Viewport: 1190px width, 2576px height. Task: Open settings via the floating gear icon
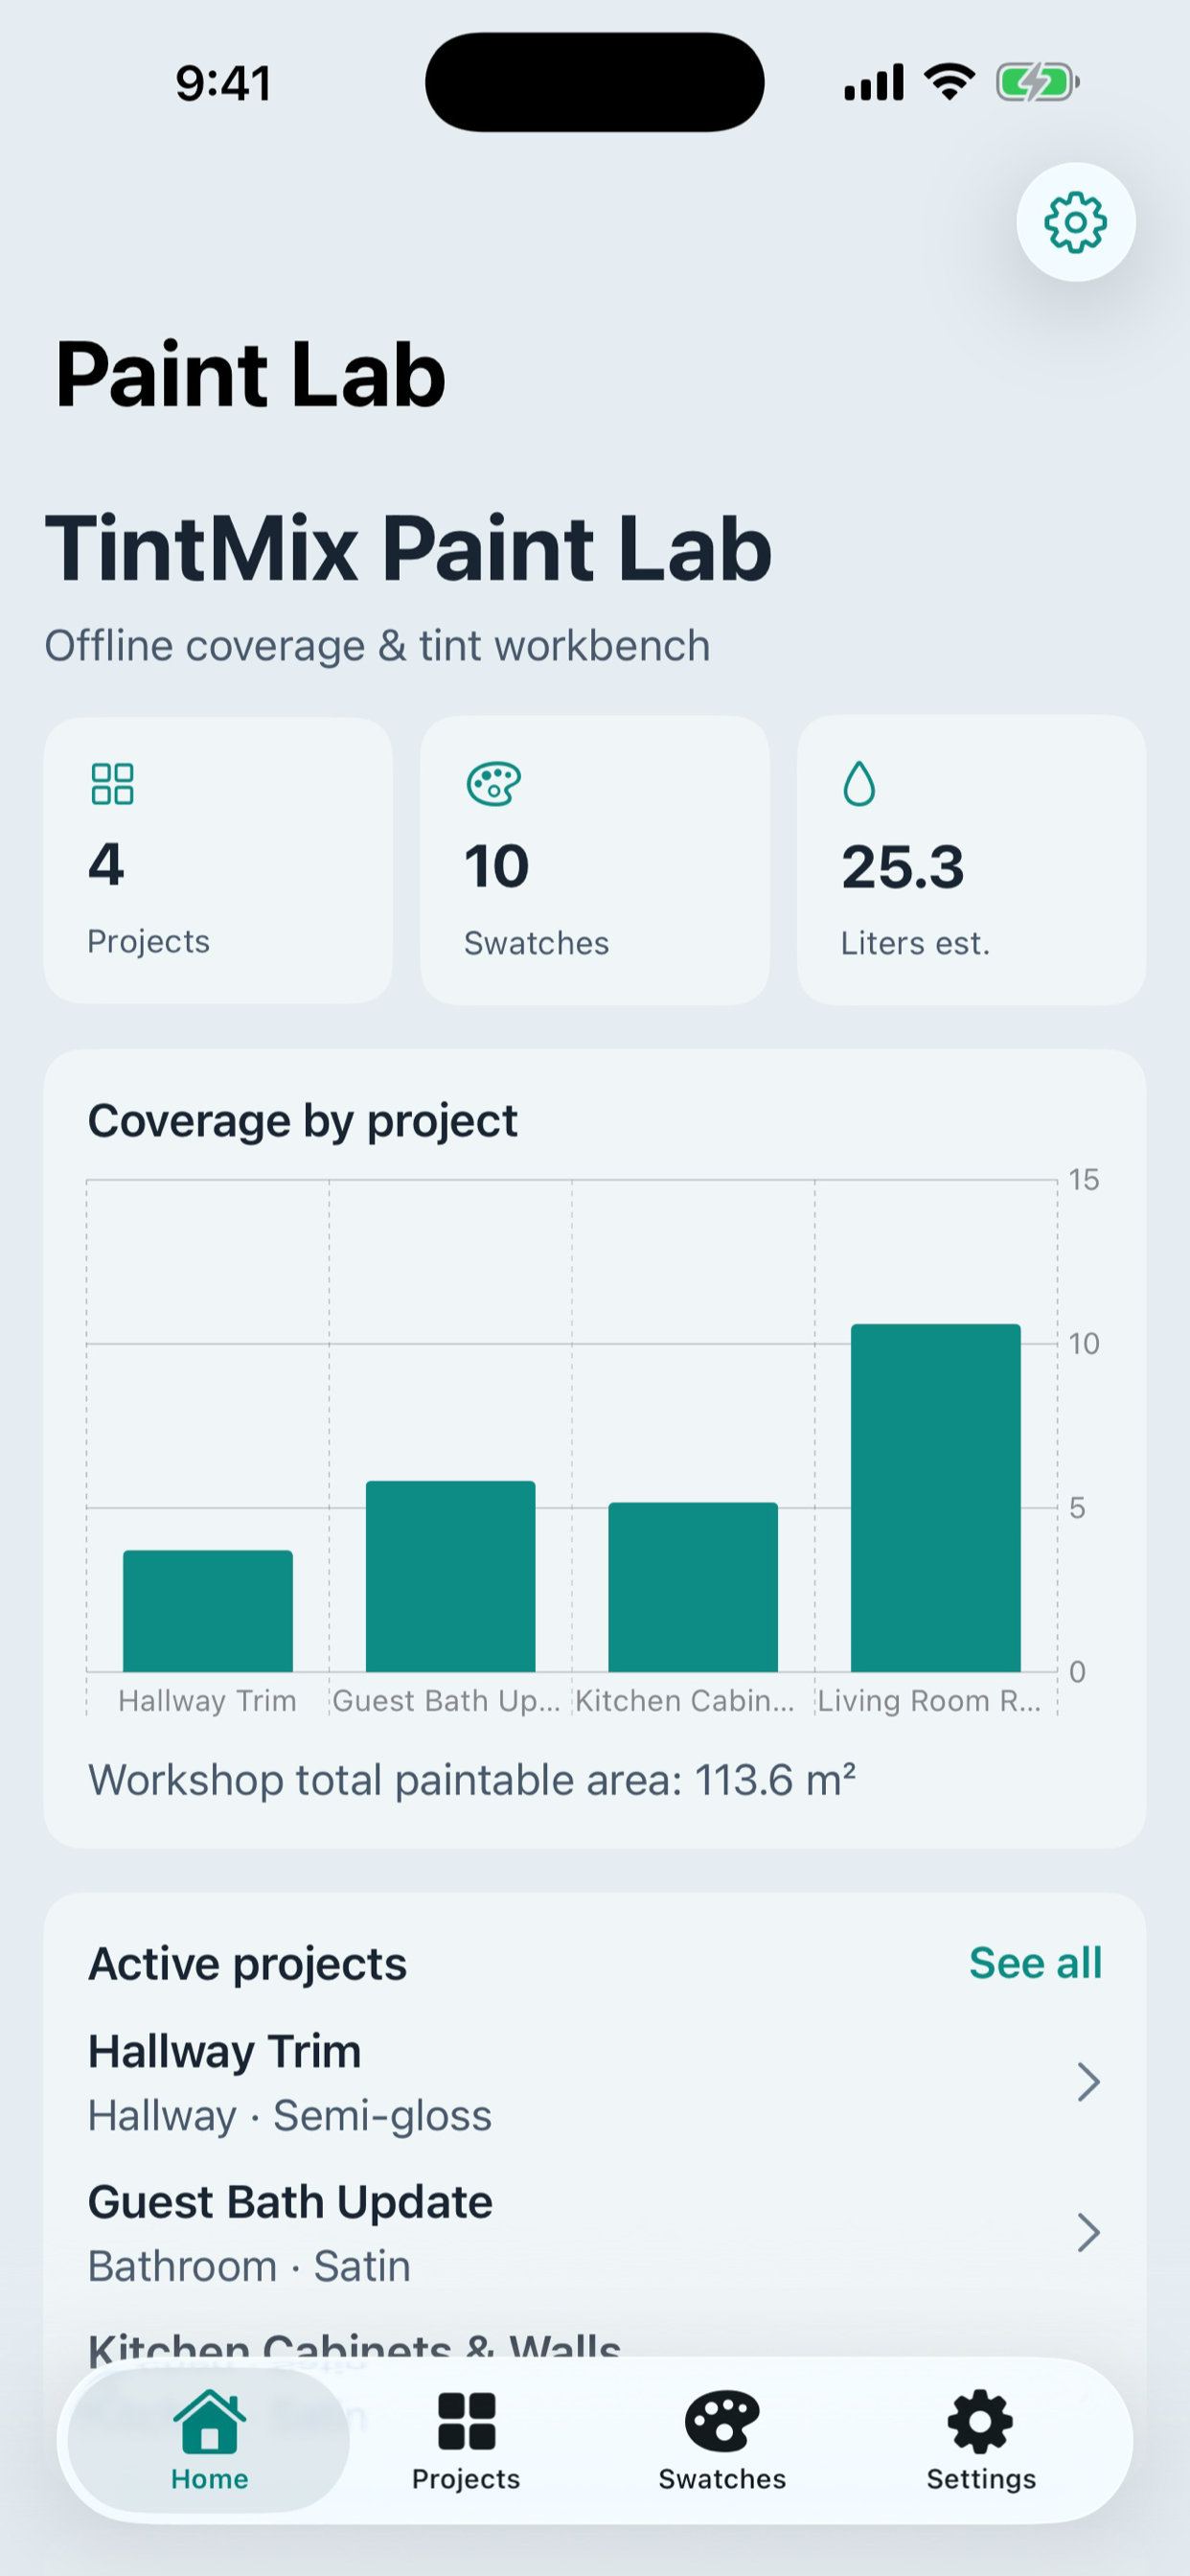coord(1075,222)
